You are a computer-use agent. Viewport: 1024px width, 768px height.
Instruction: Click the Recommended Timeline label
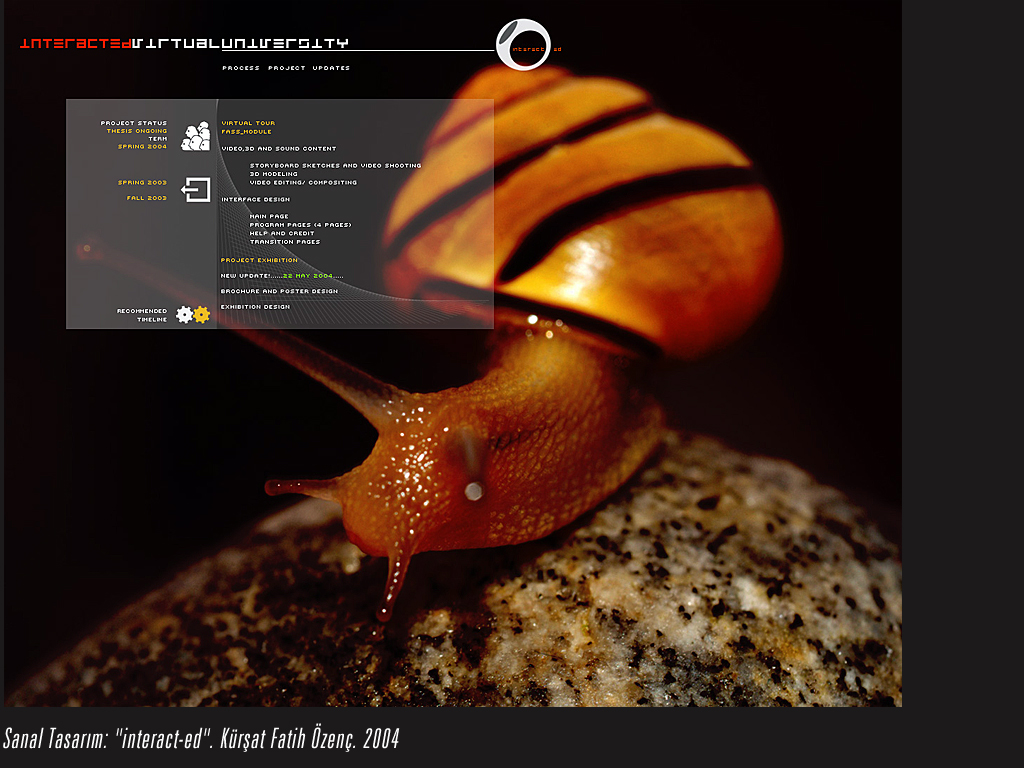pyautogui.click(x=142, y=315)
